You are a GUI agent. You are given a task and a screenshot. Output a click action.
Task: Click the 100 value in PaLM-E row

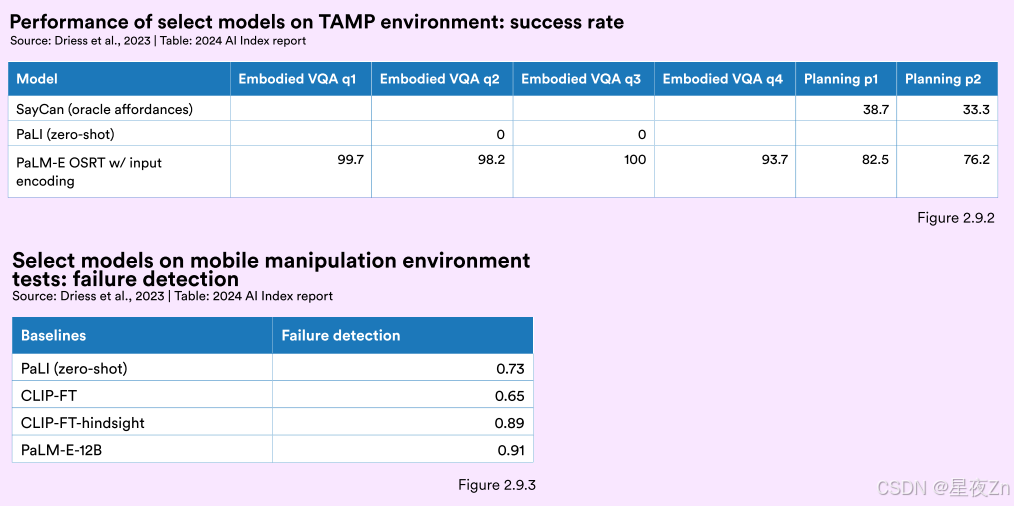point(635,159)
